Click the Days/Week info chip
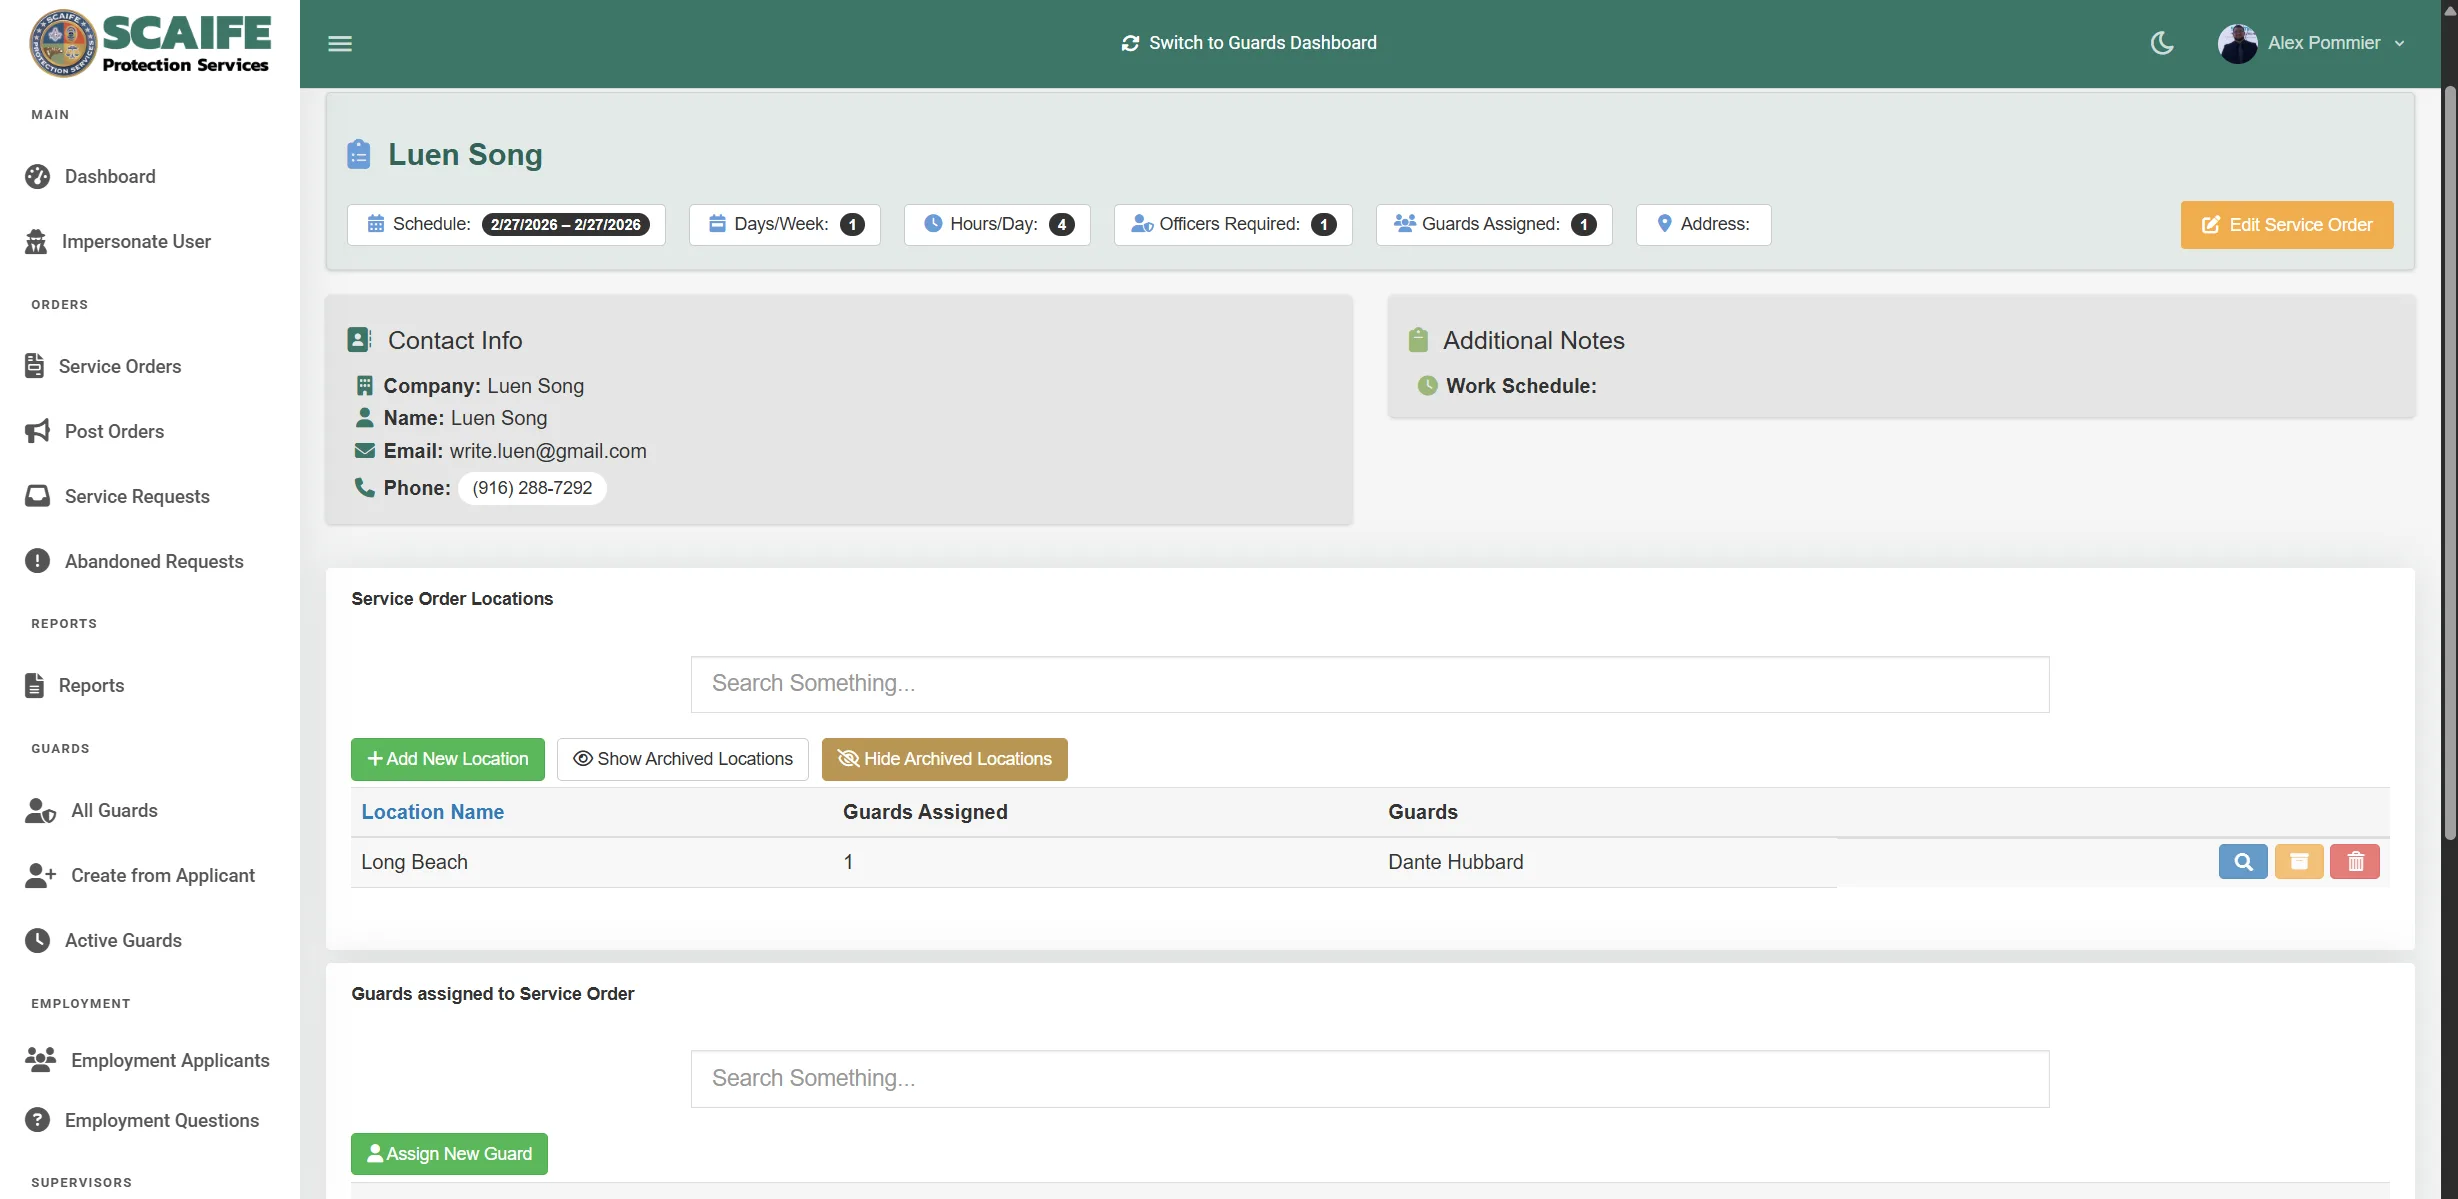Image resolution: width=2458 pixels, height=1199 pixels. (x=785, y=225)
